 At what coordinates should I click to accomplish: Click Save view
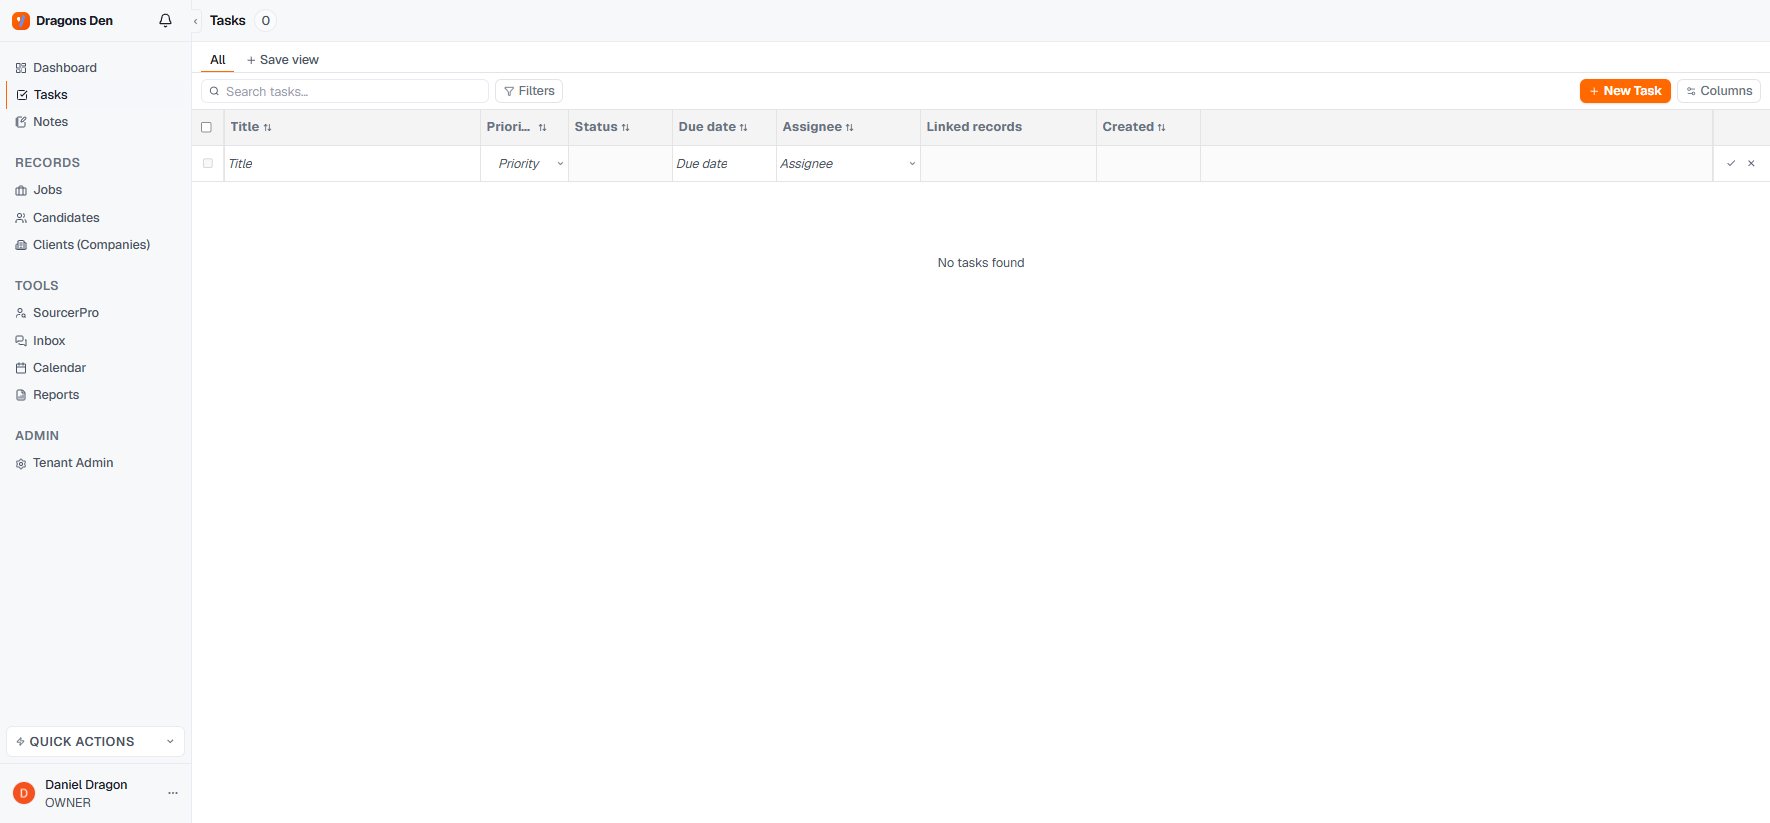(283, 60)
